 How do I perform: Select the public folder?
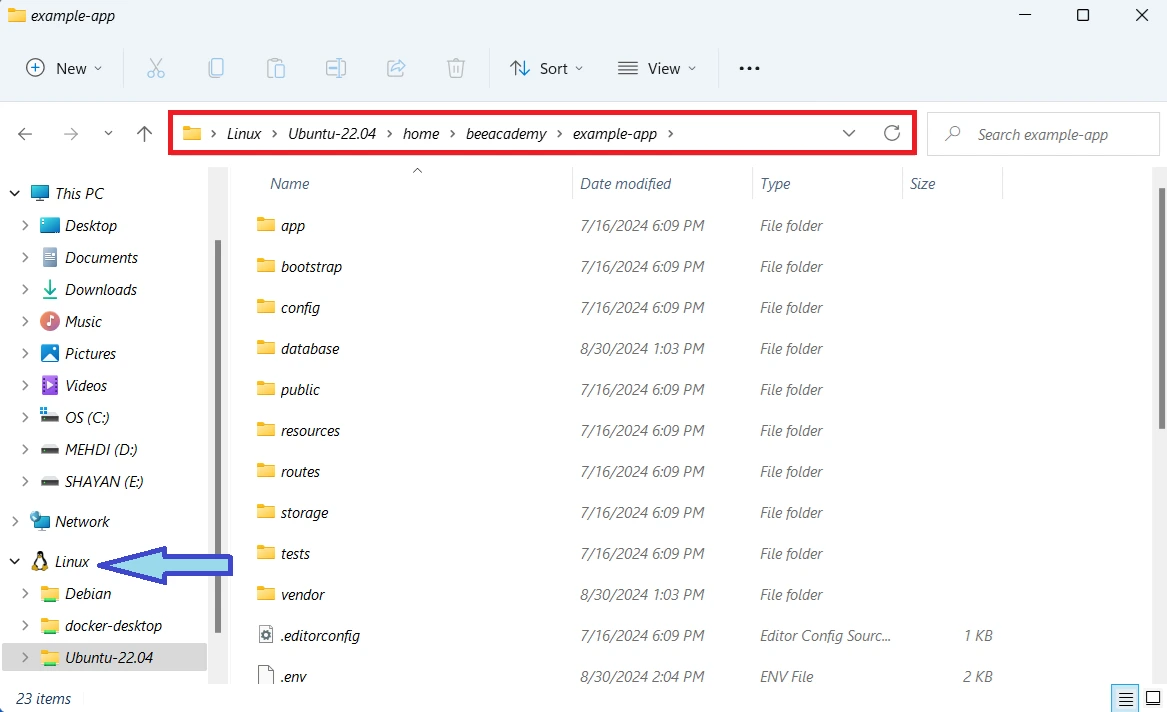pyautogui.click(x=300, y=389)
